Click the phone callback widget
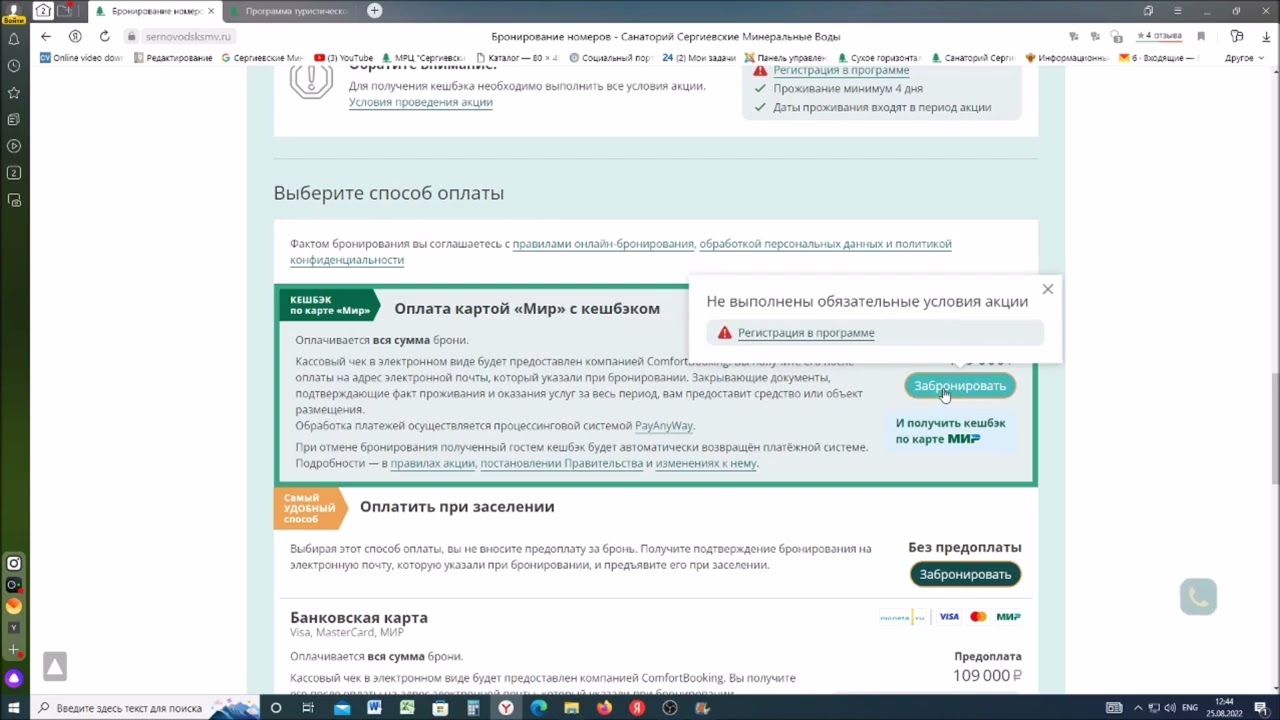This screenshot has height=720, width=1280. click(1198, 597)
